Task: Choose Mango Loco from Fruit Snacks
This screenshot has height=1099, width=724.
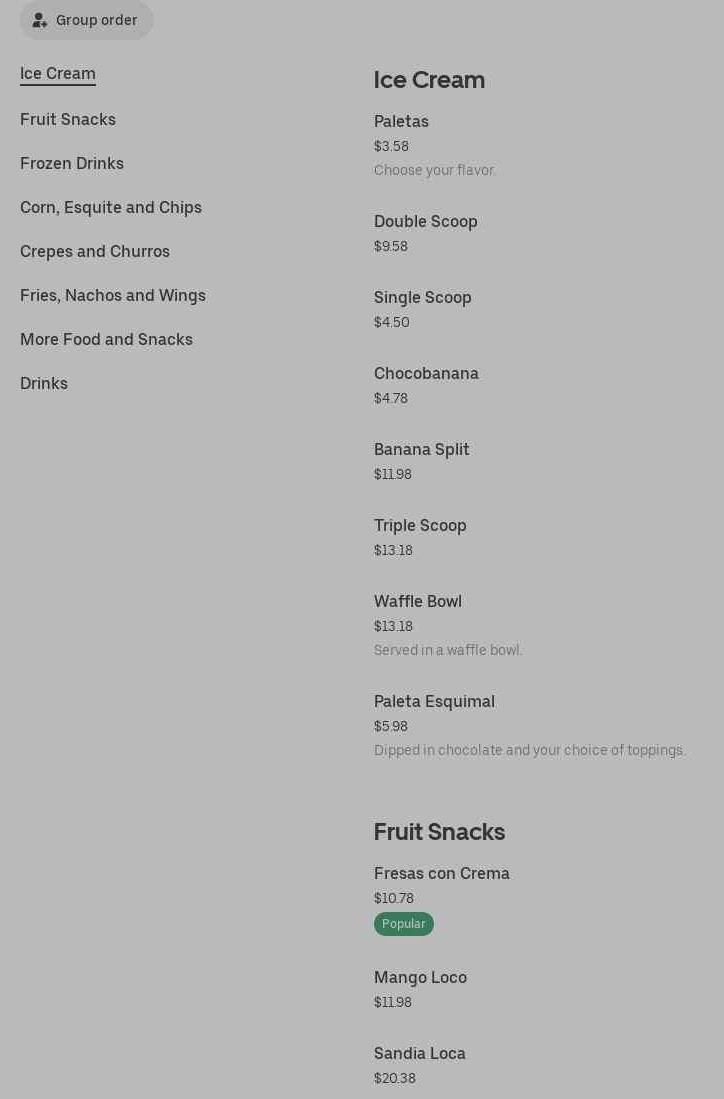Action: tap(420, 977)
